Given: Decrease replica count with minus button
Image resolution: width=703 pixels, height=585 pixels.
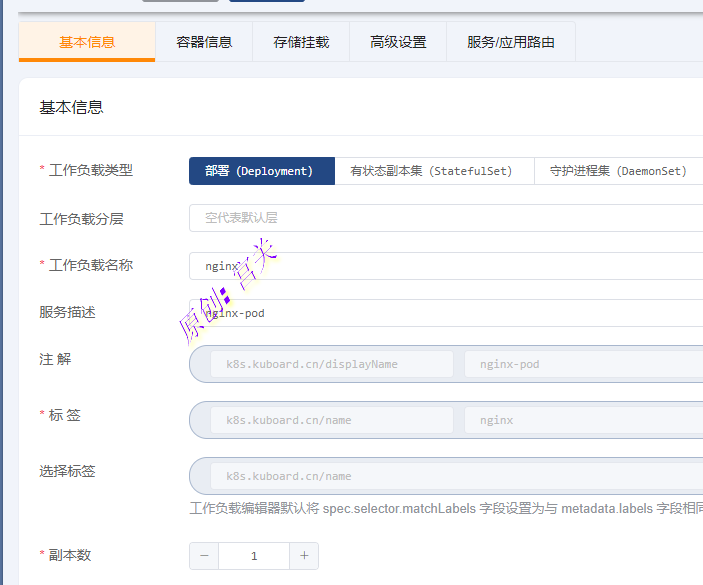Looking at the screenshot, I should [x=204, y=556].
